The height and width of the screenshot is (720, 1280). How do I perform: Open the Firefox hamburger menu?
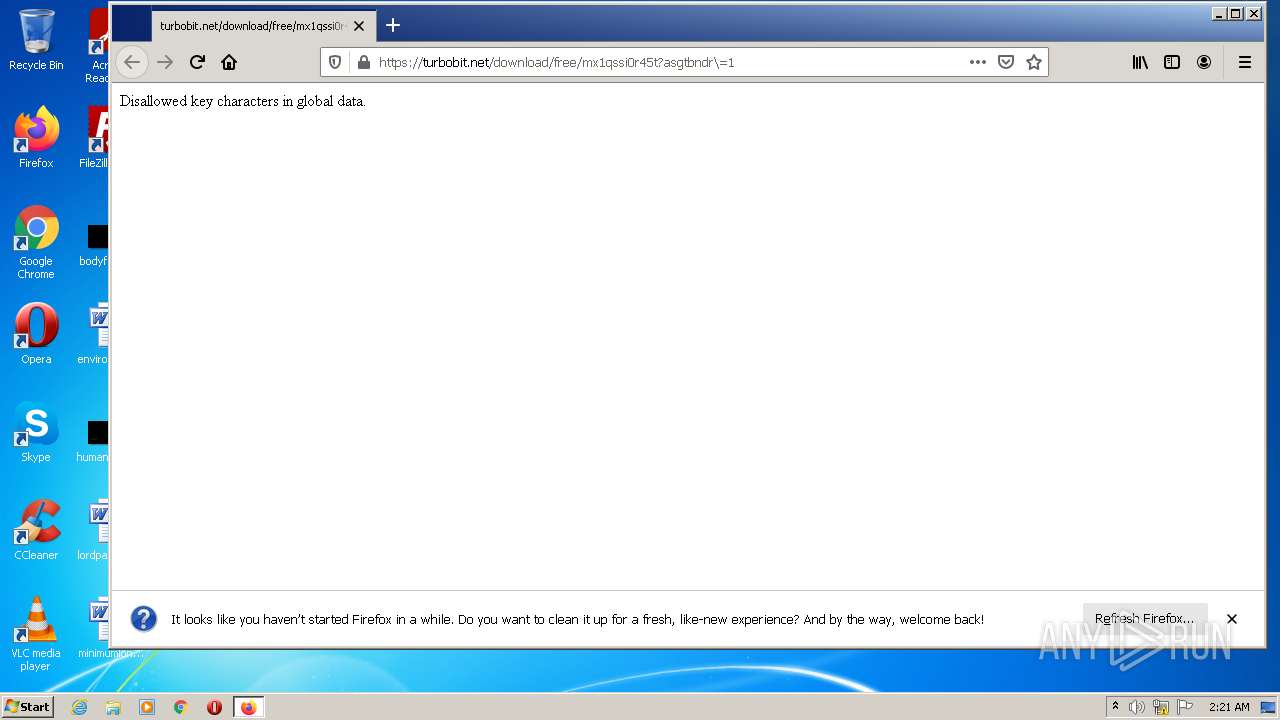(x=1245, y=62)
